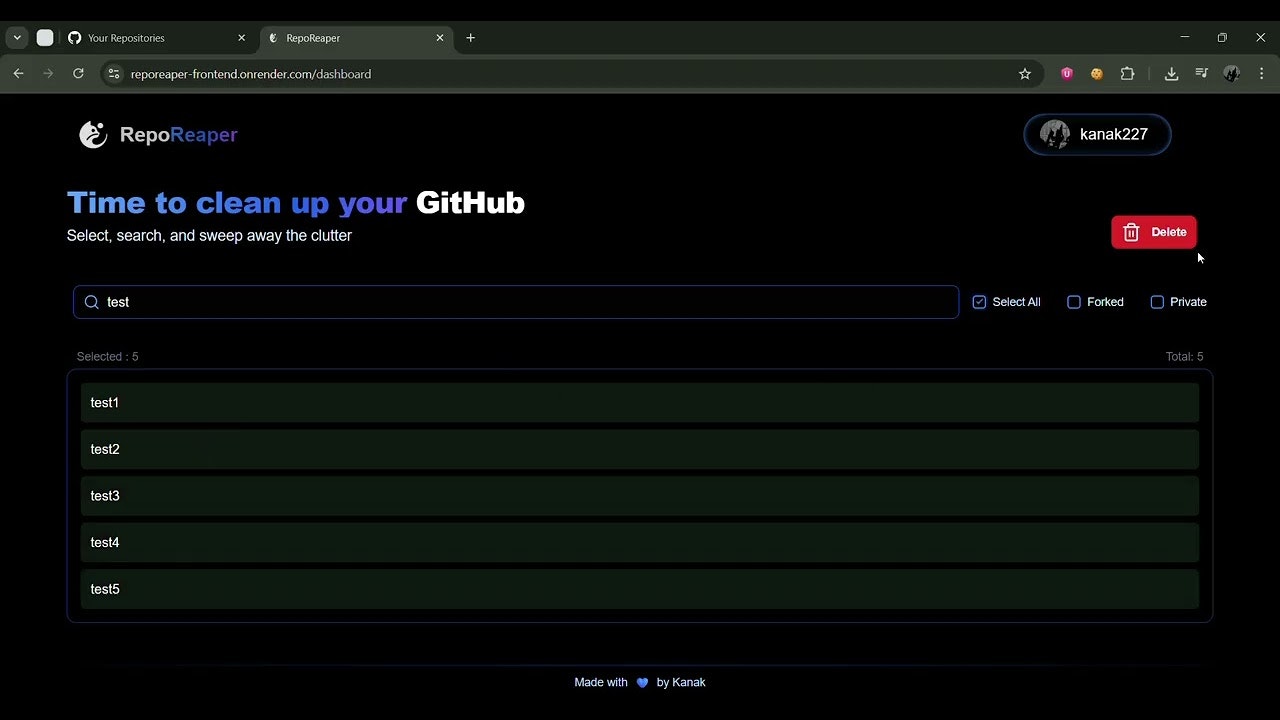Click the search magnifier icon

click(x=91, y=302)
